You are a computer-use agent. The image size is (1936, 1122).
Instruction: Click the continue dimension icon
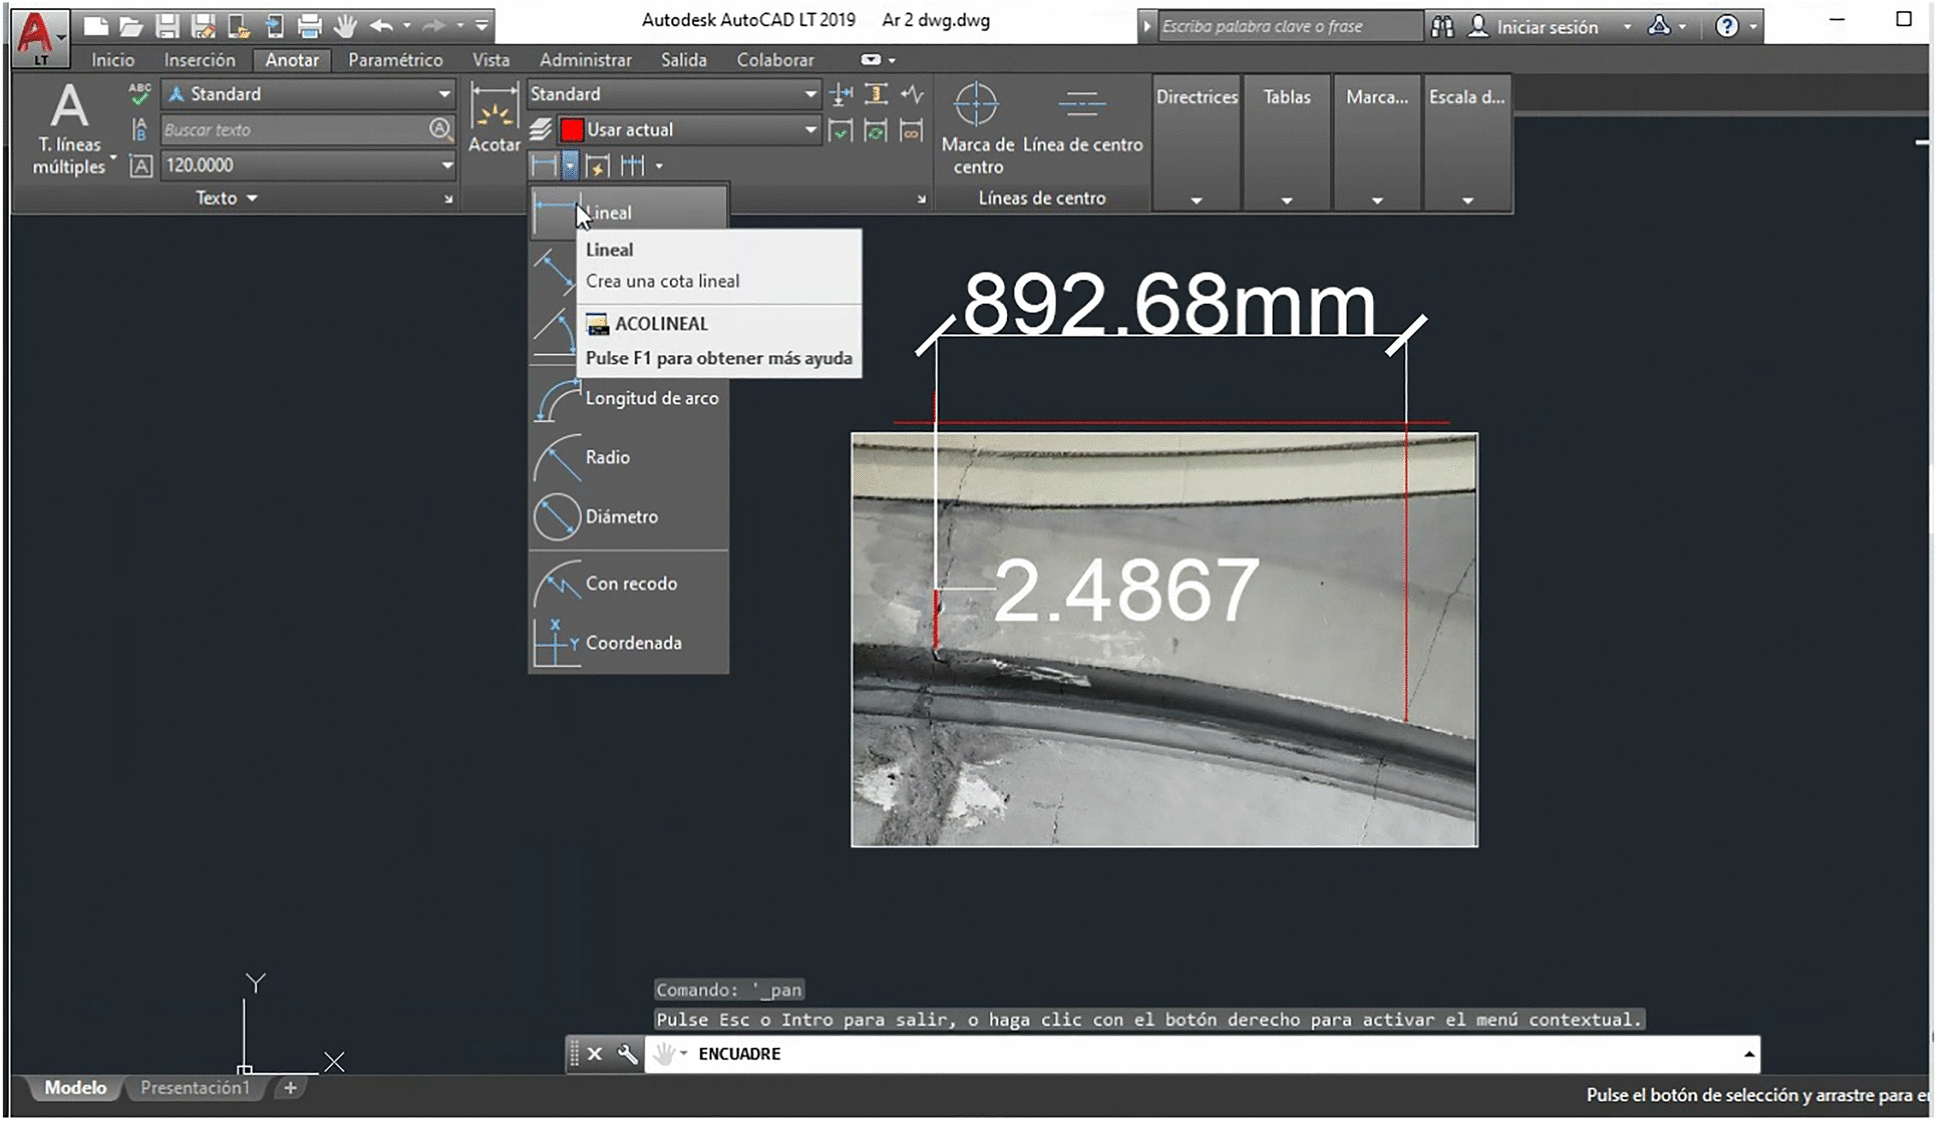click(x=633, y=165)
